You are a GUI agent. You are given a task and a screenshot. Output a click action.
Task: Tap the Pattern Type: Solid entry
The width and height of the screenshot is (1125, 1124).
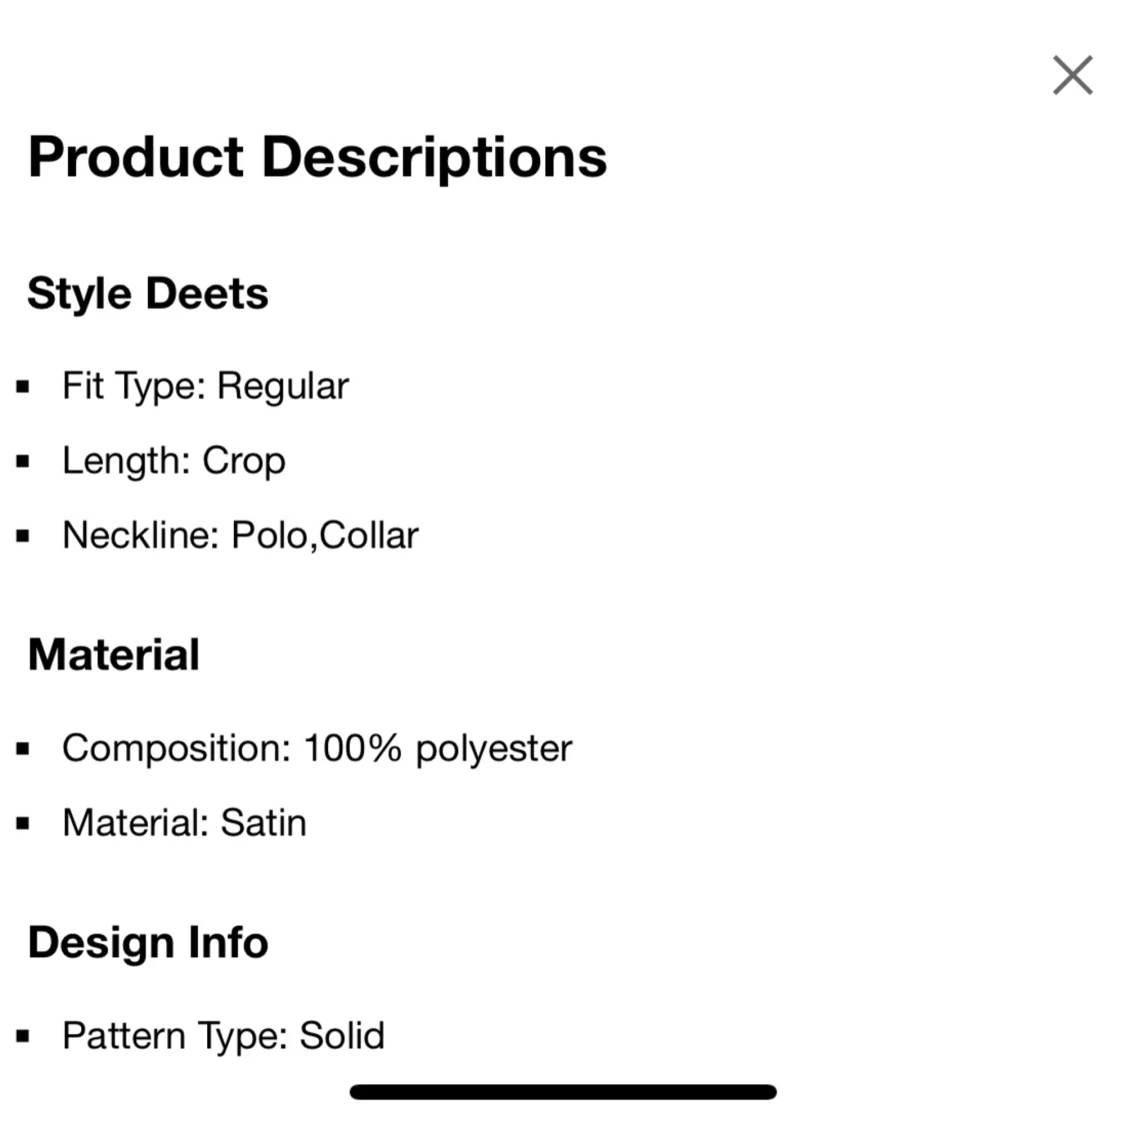224,1036
